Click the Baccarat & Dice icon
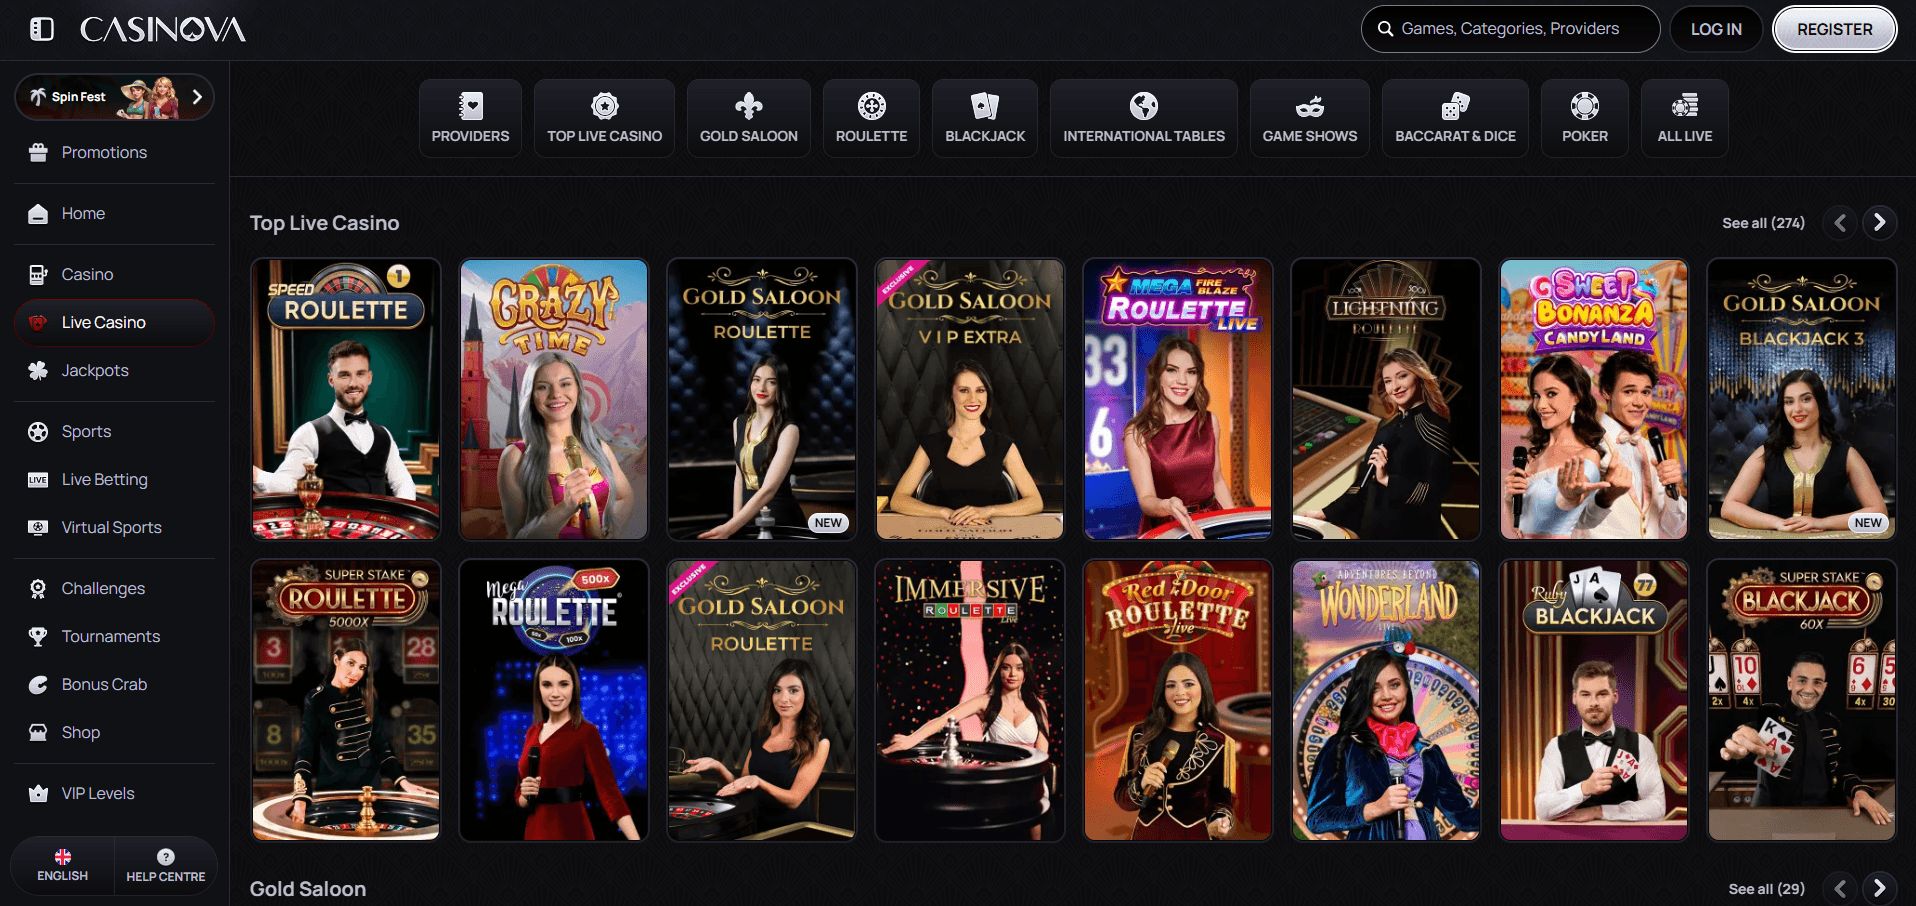The width and height of the screenshot is (1916, 906). [x=1455, y=105]
